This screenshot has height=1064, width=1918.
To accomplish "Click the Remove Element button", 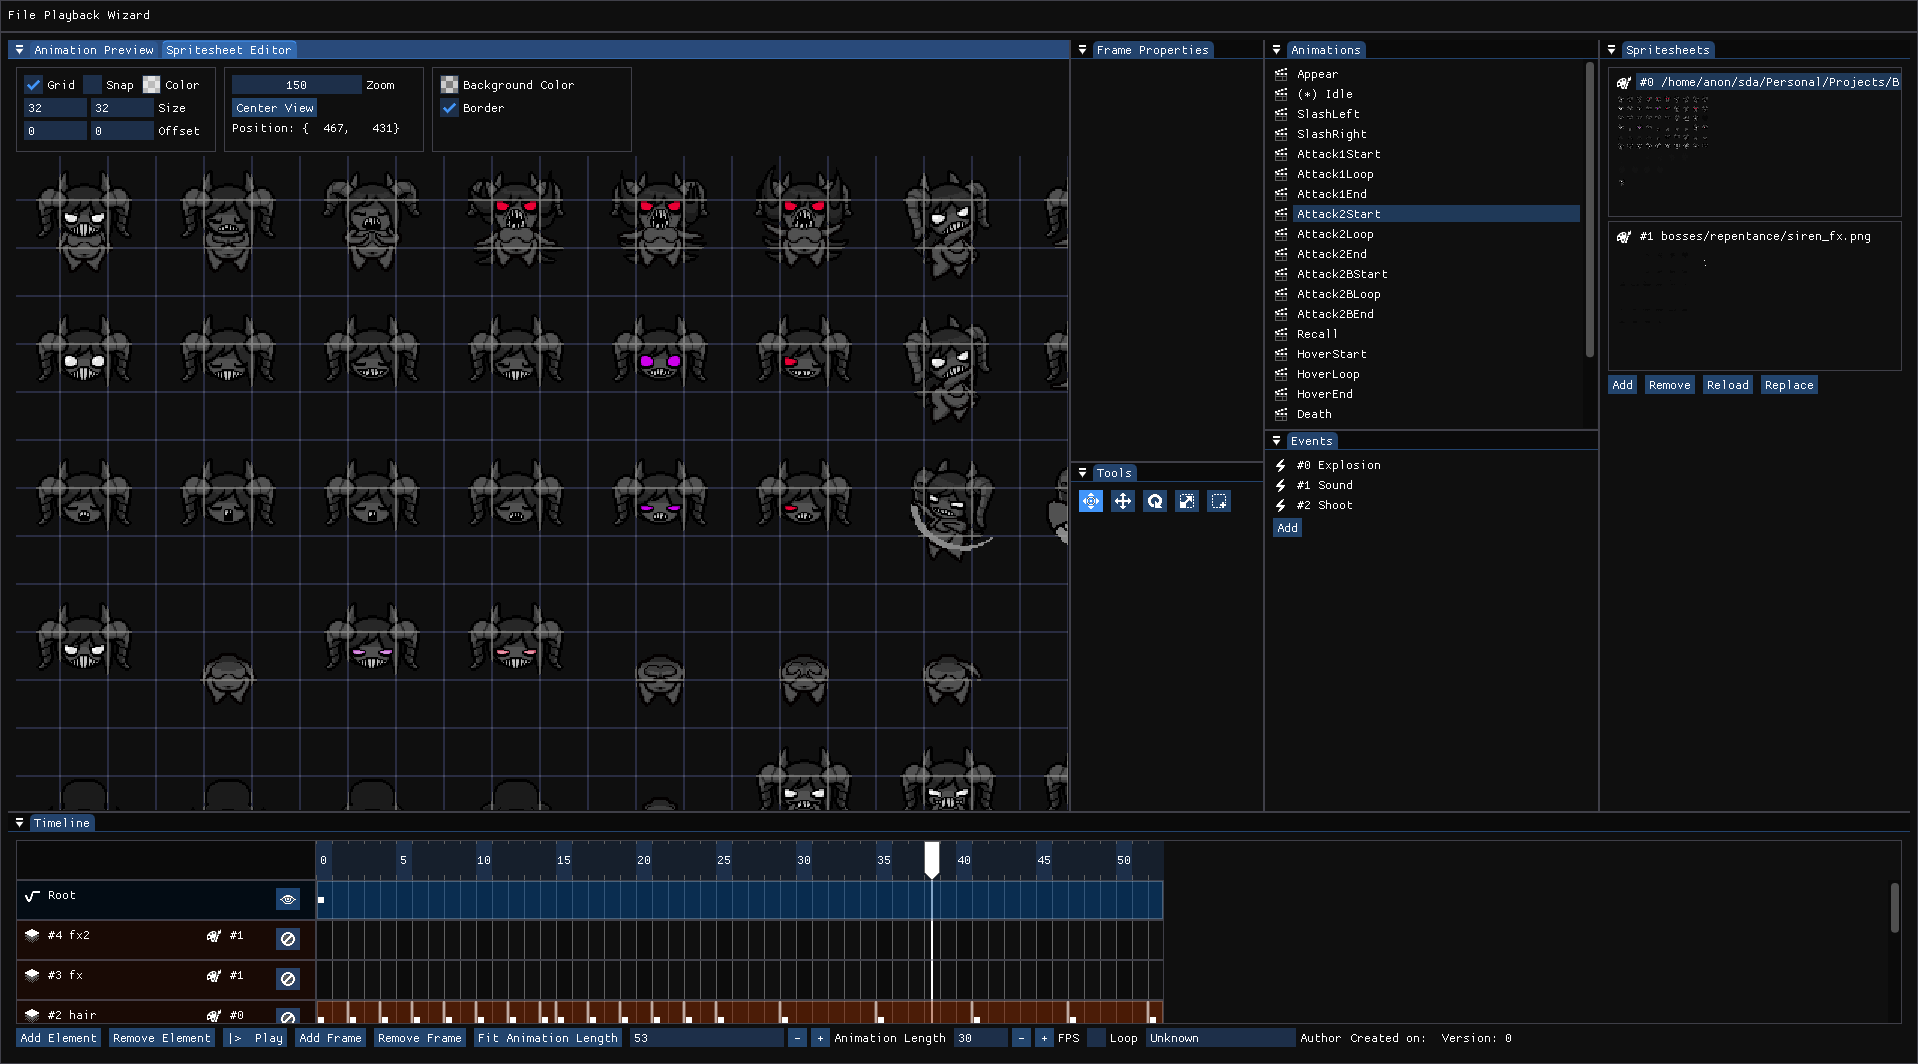I will [162, 1038].
